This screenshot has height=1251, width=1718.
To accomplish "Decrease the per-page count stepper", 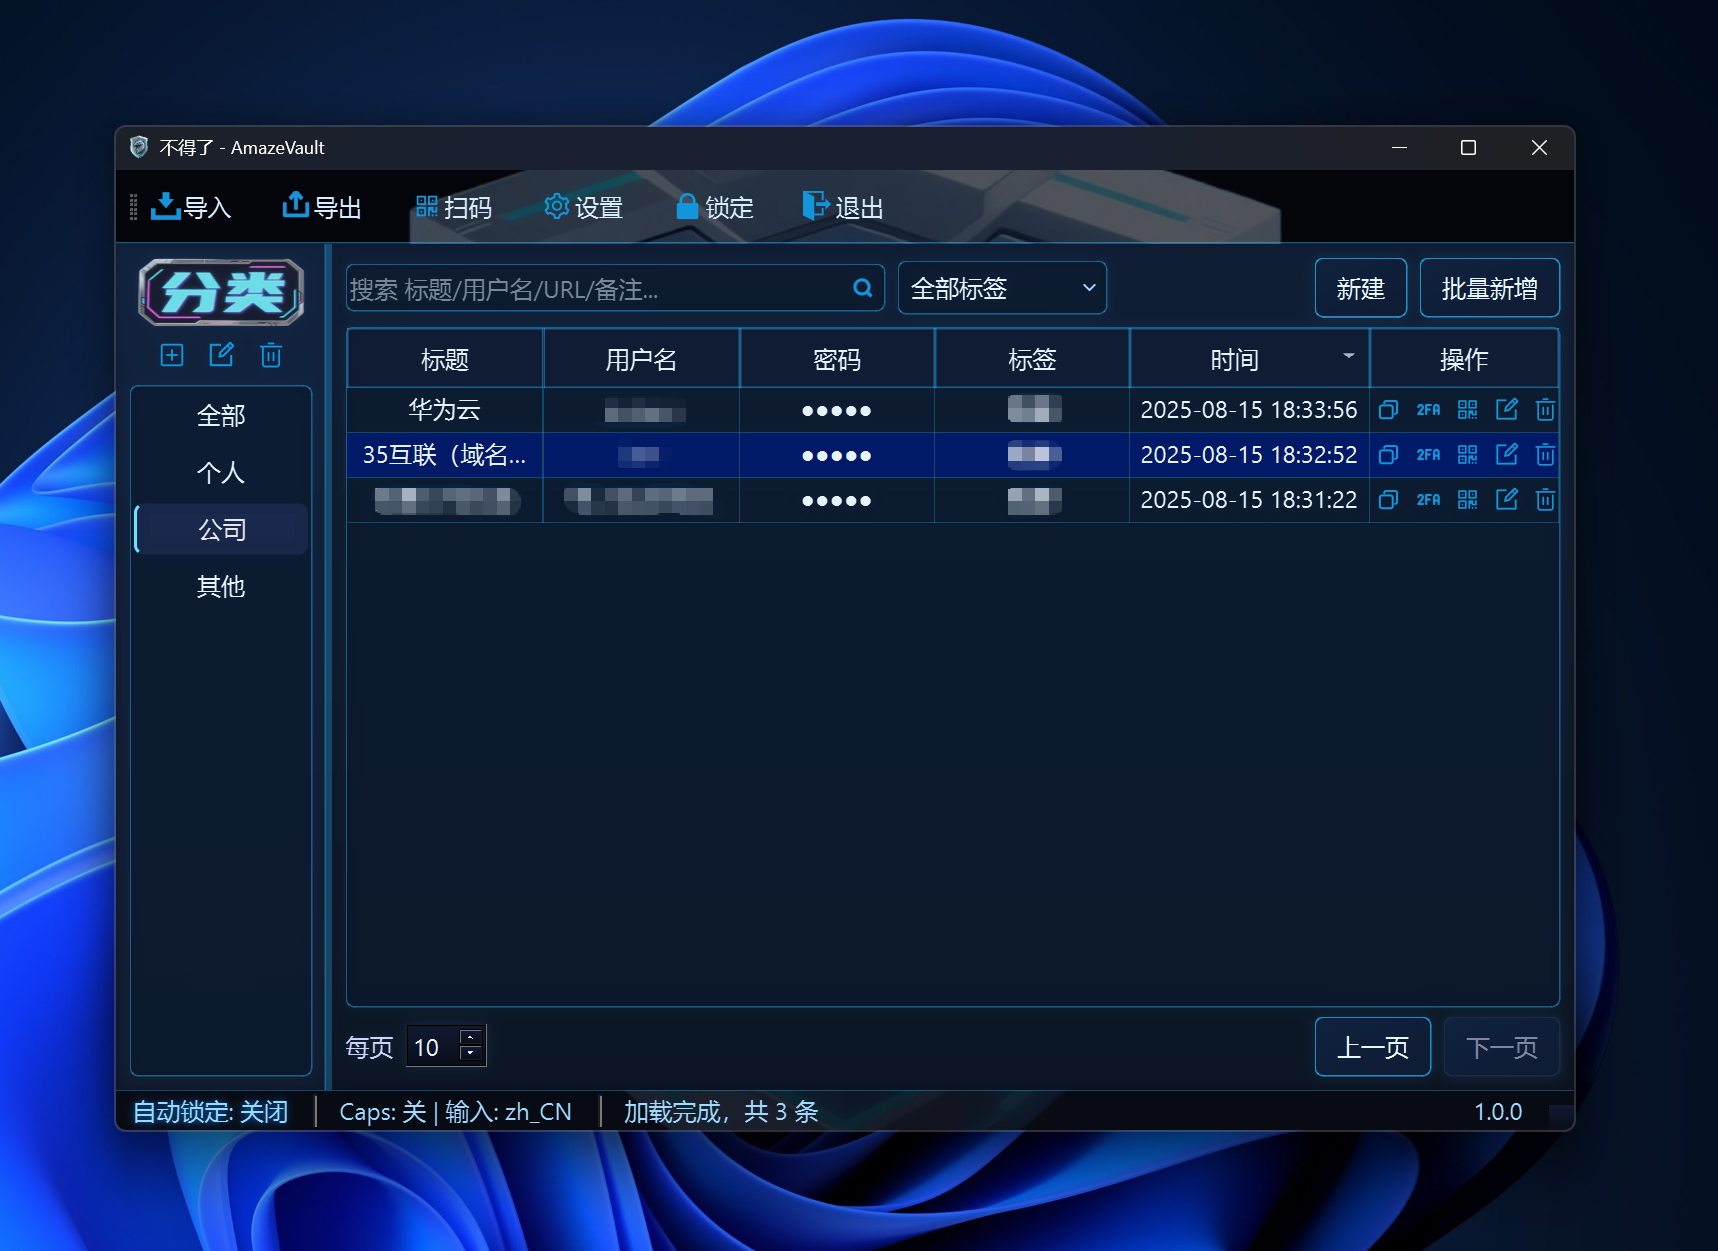I will pos(470,1054).
